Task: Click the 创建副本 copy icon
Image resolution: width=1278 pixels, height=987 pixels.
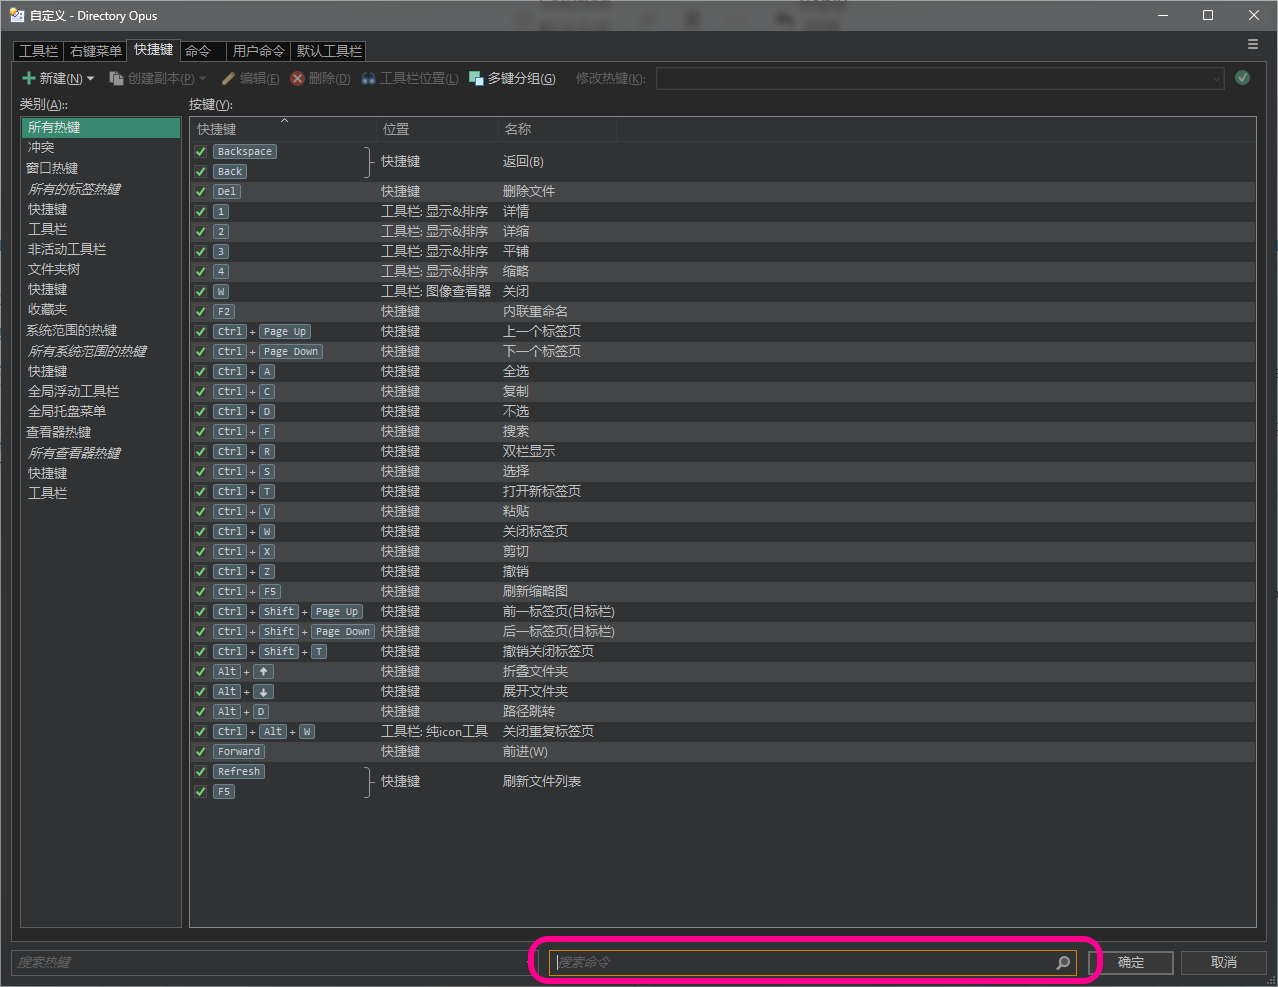Action: [117, 78]
